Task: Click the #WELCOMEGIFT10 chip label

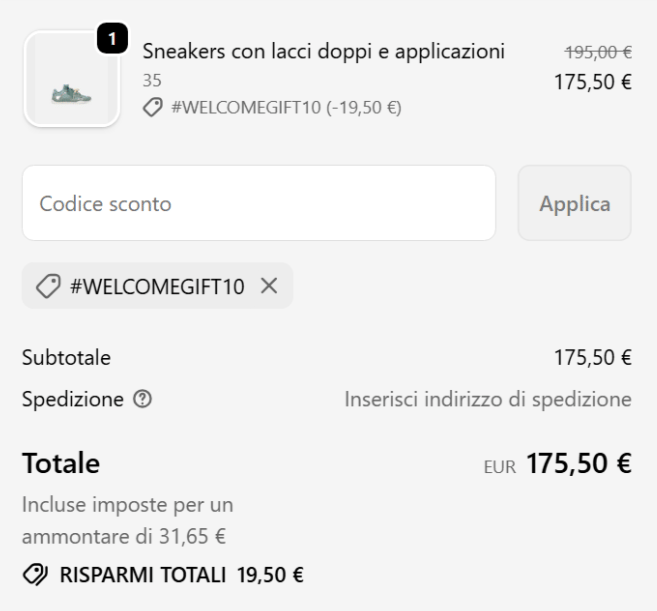Action: [157, 285]
